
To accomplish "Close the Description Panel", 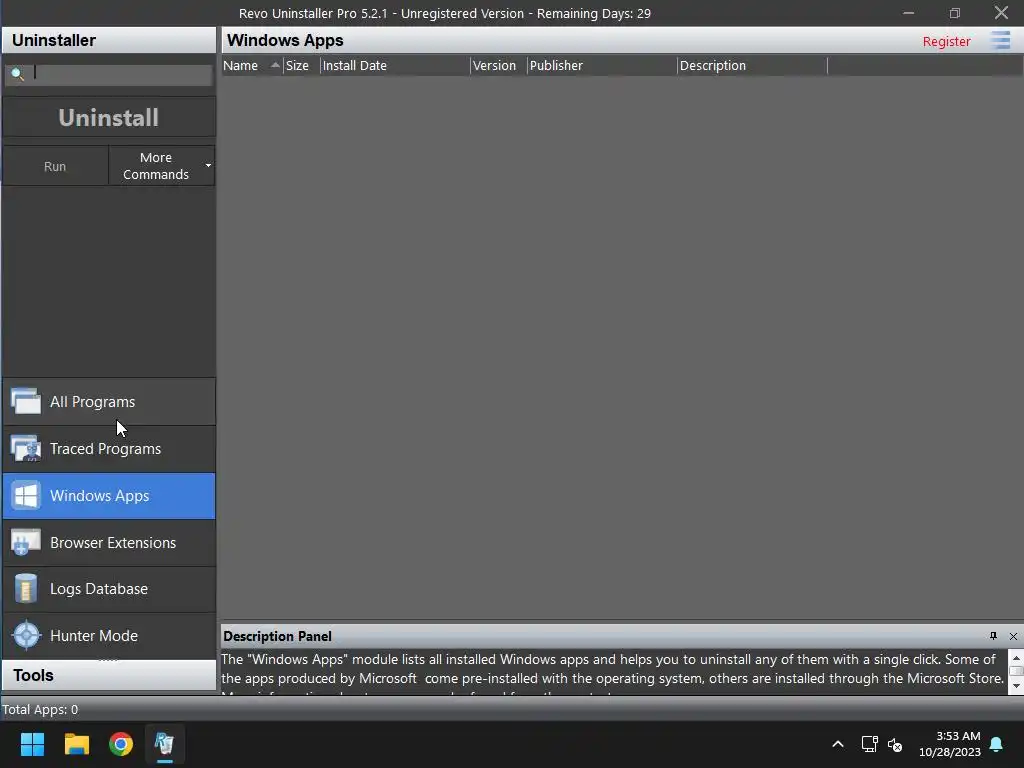I will click(1013, 636).
